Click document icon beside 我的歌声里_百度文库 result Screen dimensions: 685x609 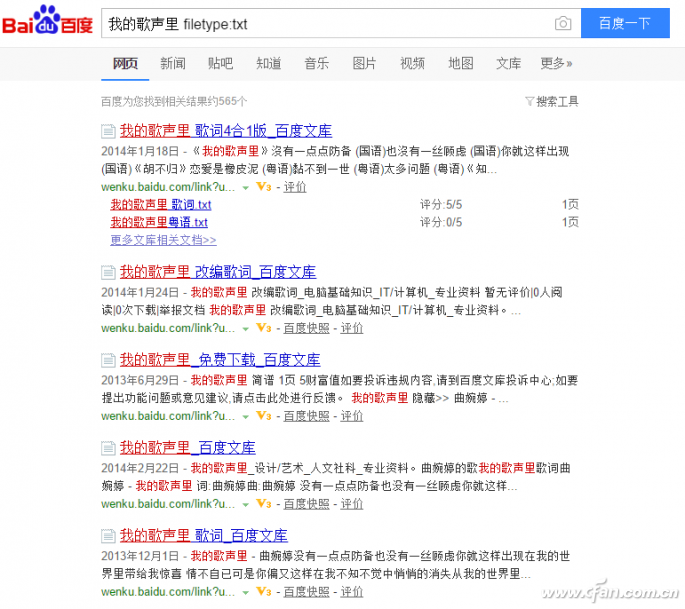108,448
